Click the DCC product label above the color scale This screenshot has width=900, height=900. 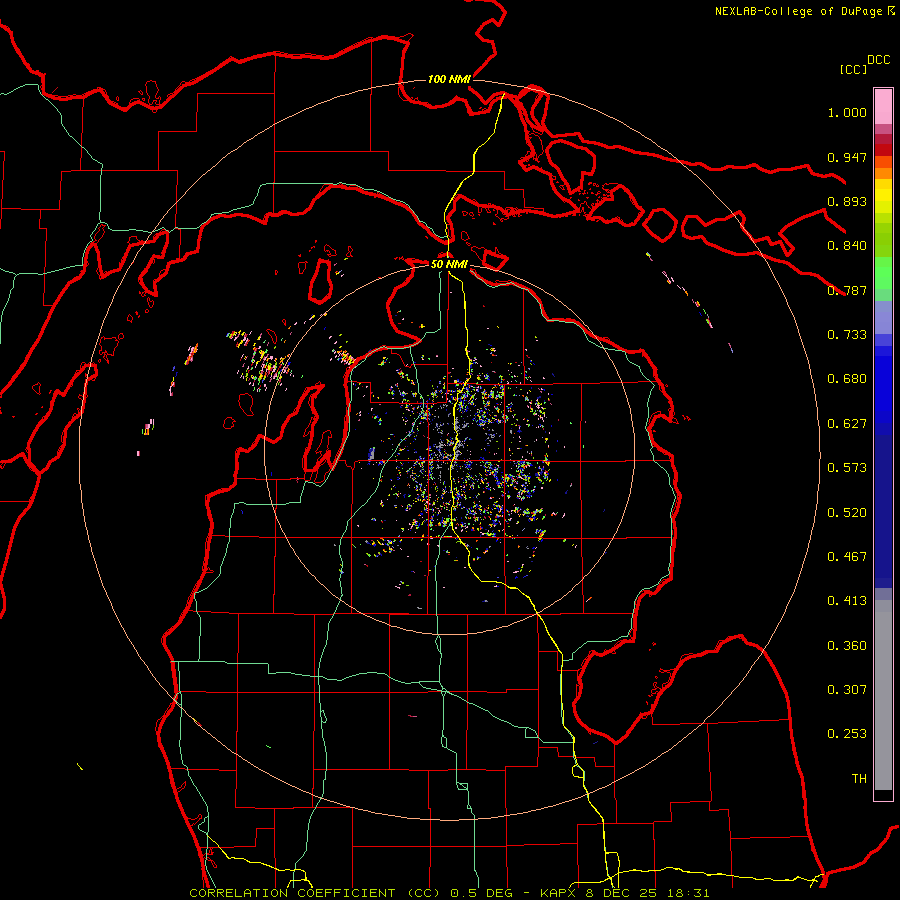click(x=878, y=60)
